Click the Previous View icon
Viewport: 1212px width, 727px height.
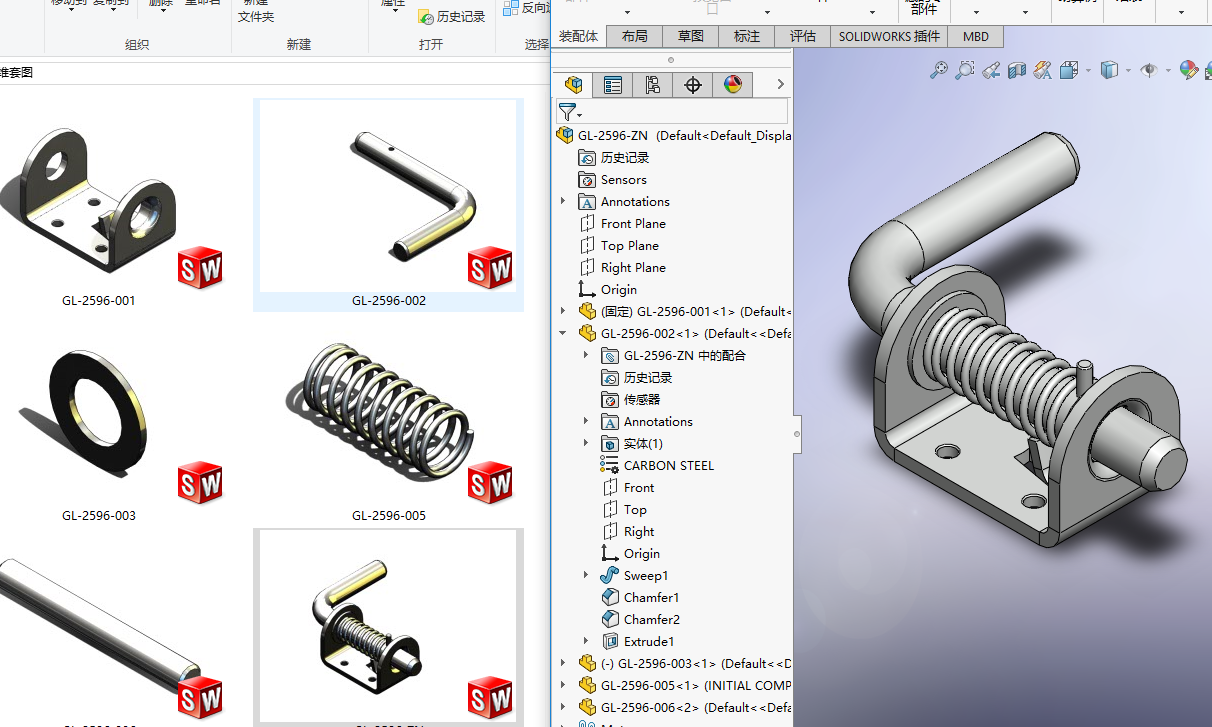pos(991,70)
